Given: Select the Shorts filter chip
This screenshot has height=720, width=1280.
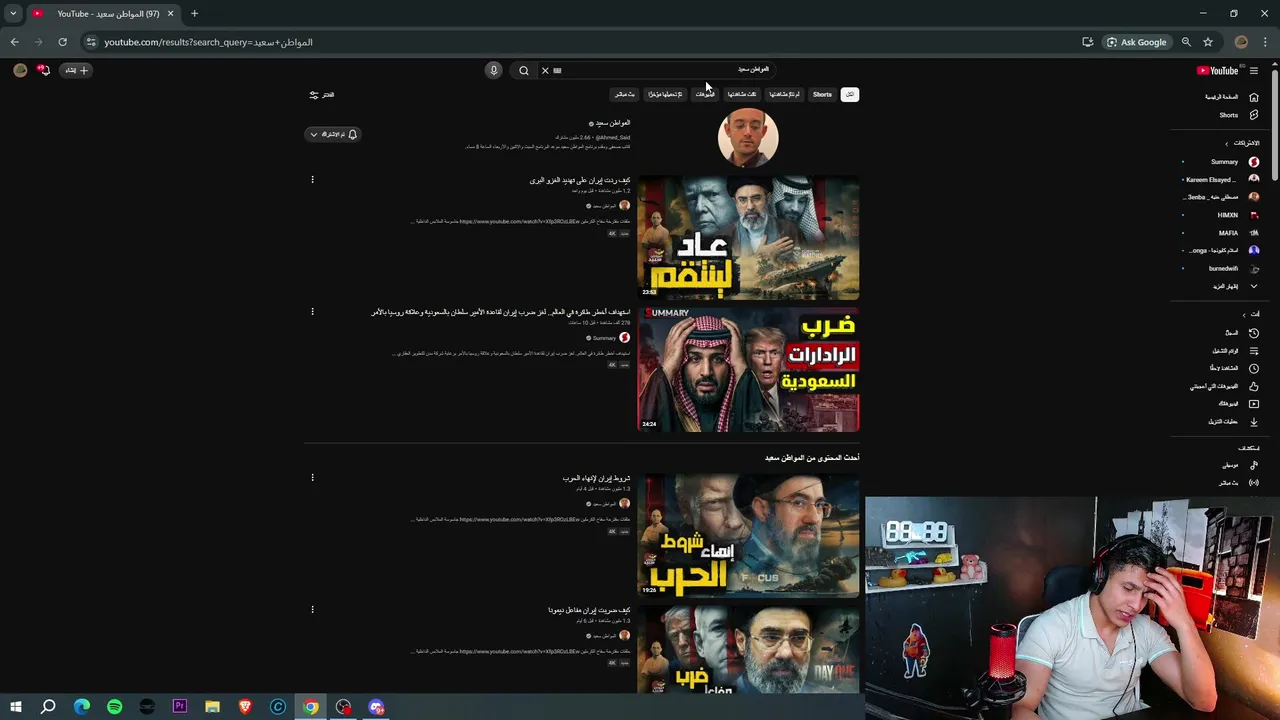Looking at the screenshot, I should [822, 95].
